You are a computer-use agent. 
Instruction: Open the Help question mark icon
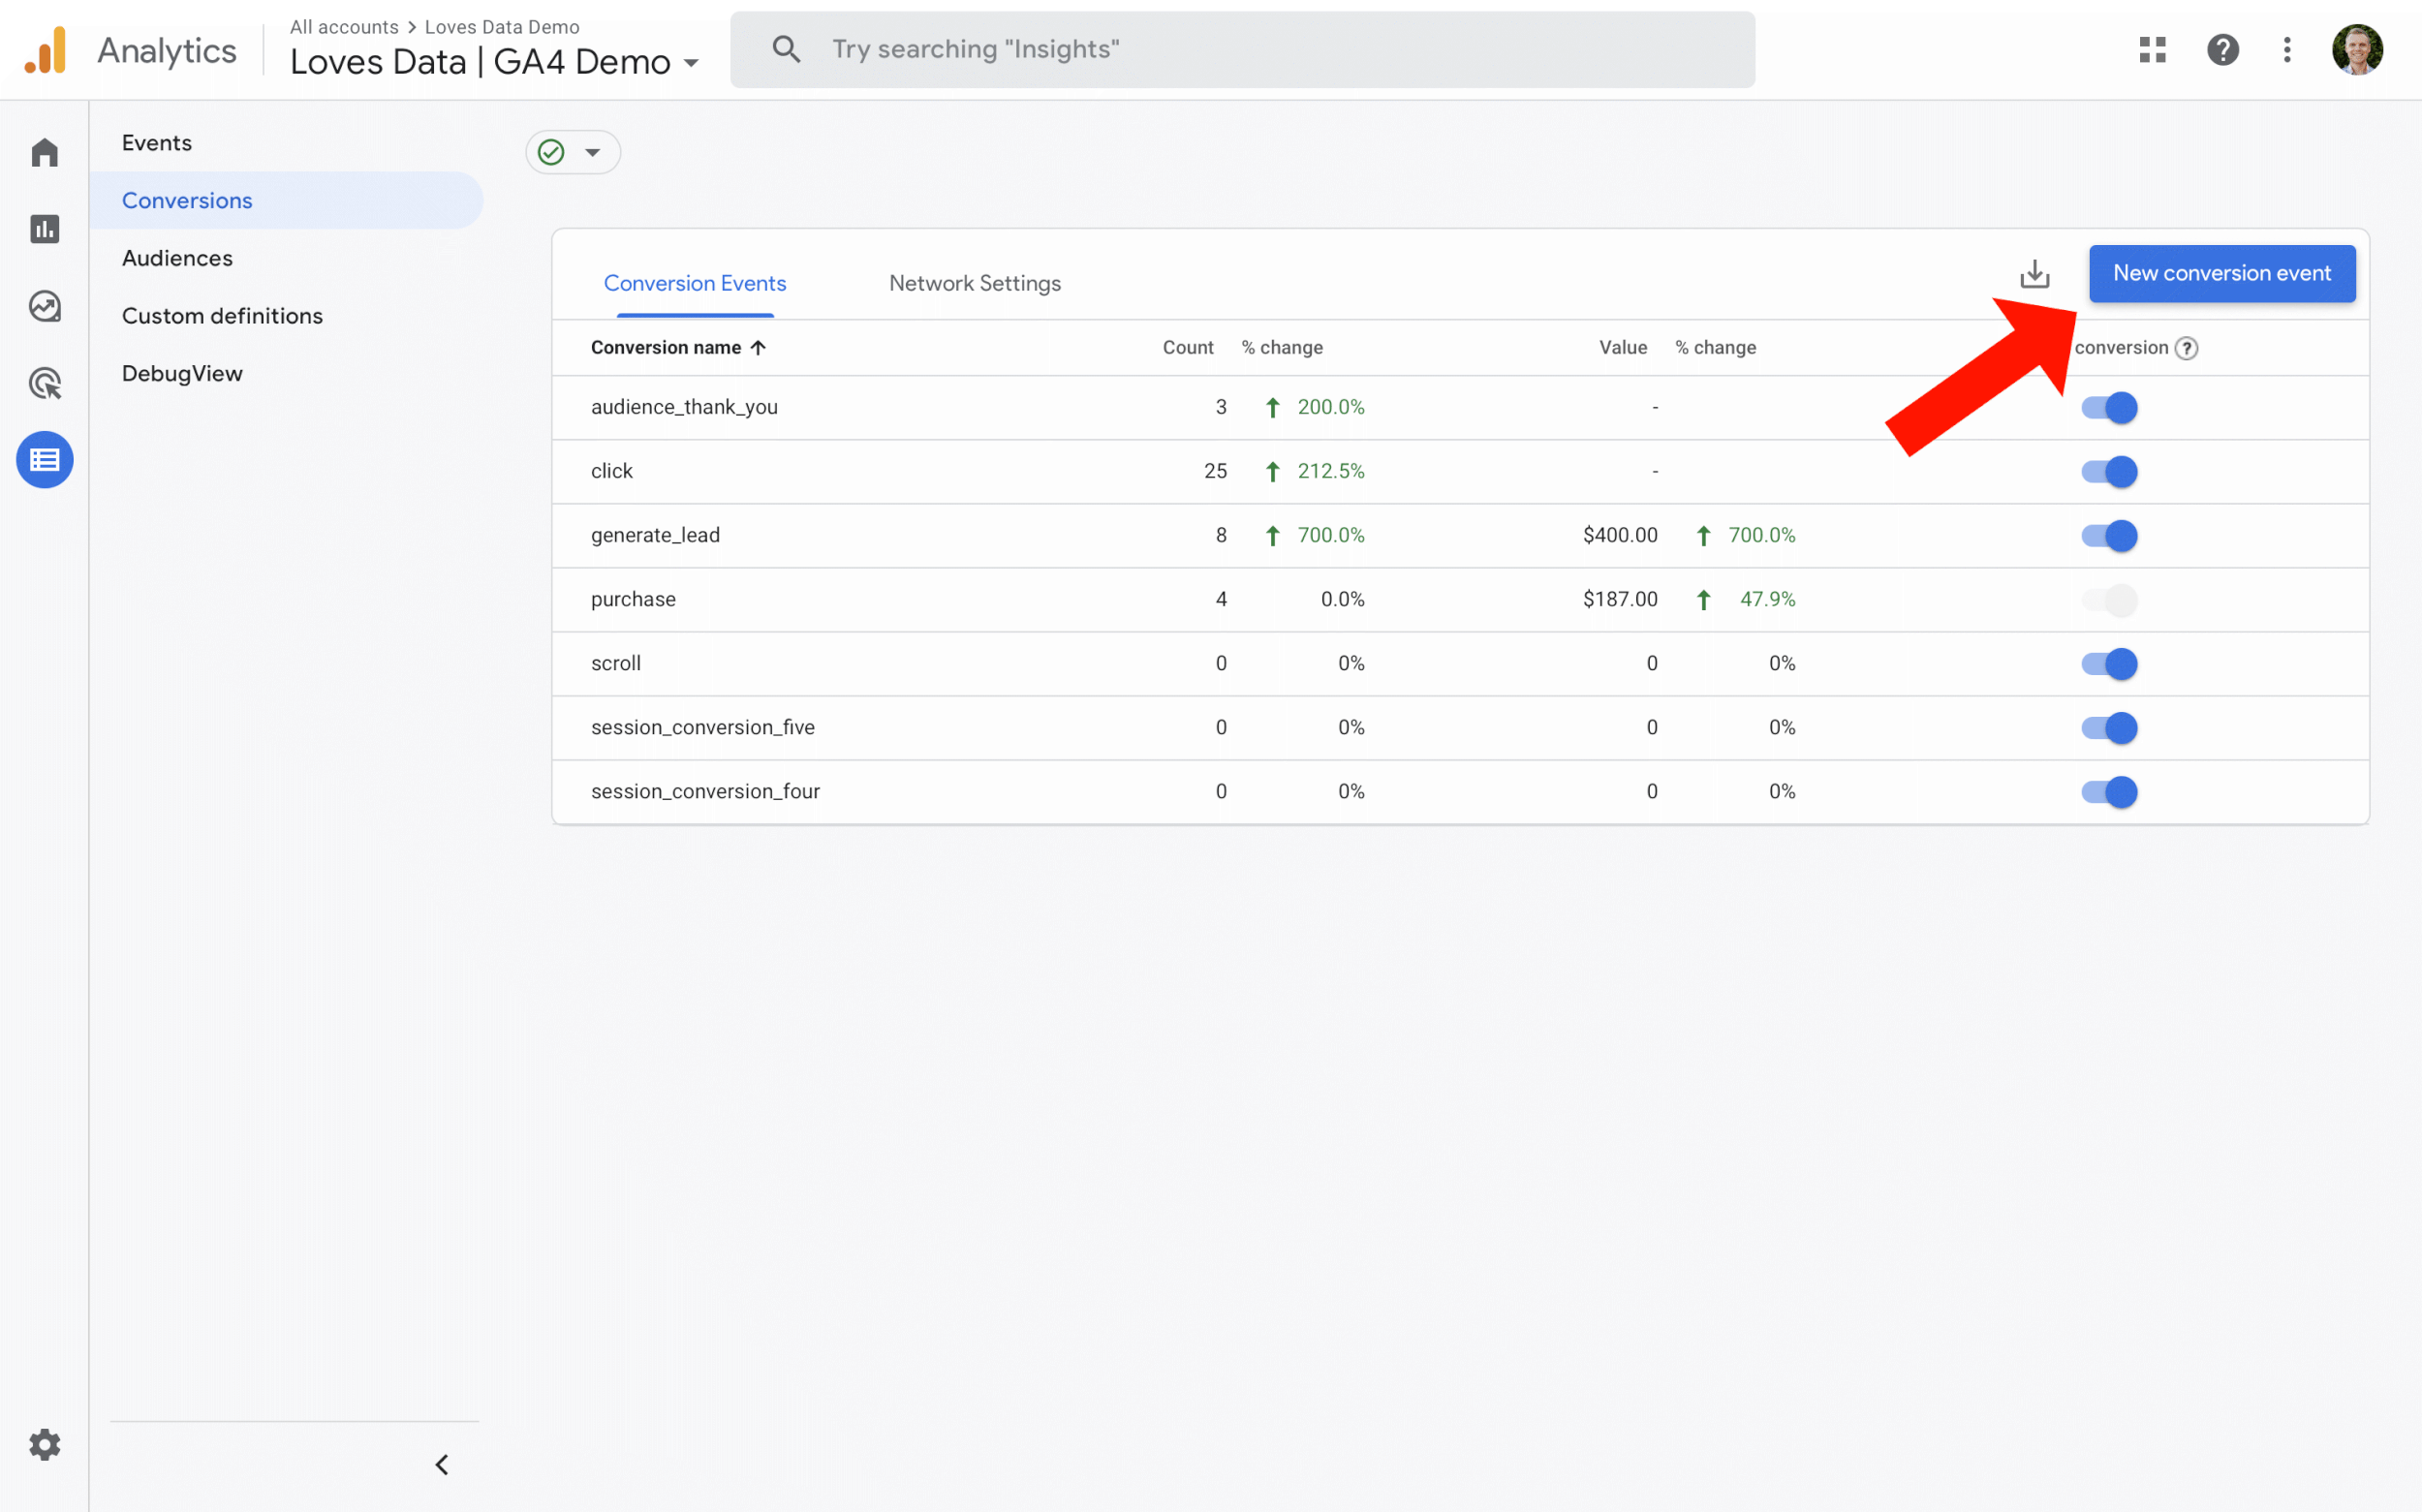2222,49
